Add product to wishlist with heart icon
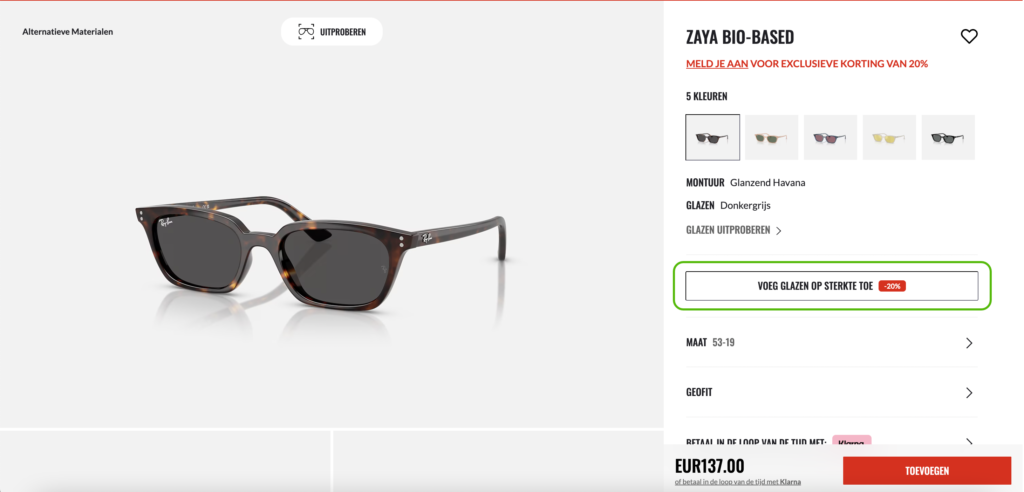Screen dimensions: 1024x492 969,37
